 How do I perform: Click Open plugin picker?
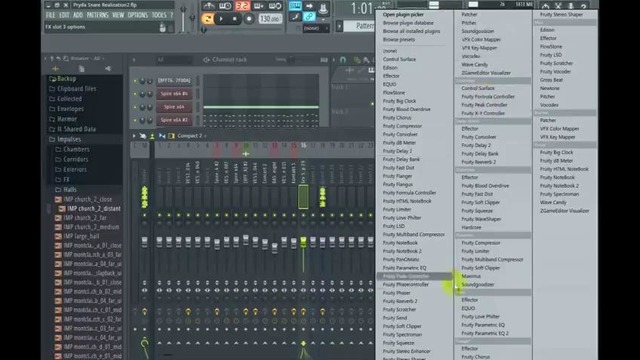coord(403,14)
